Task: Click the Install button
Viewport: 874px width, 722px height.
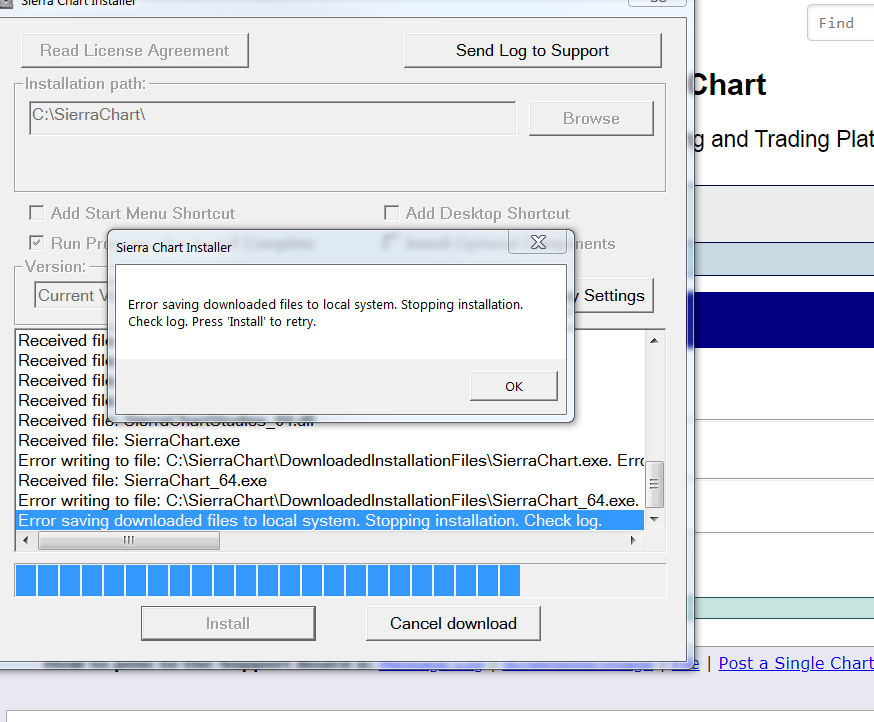Action: (228, 623)
